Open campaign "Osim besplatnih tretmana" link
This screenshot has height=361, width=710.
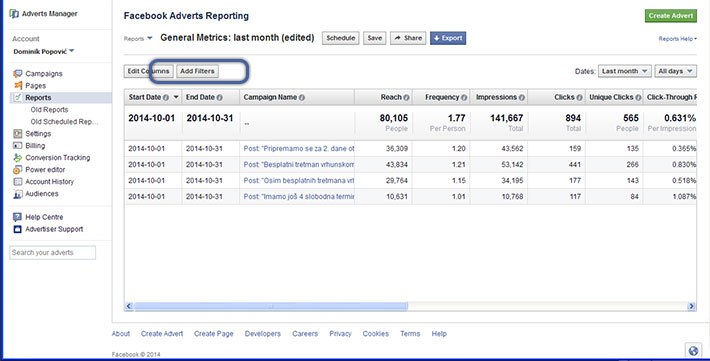[x=299, y=180]
